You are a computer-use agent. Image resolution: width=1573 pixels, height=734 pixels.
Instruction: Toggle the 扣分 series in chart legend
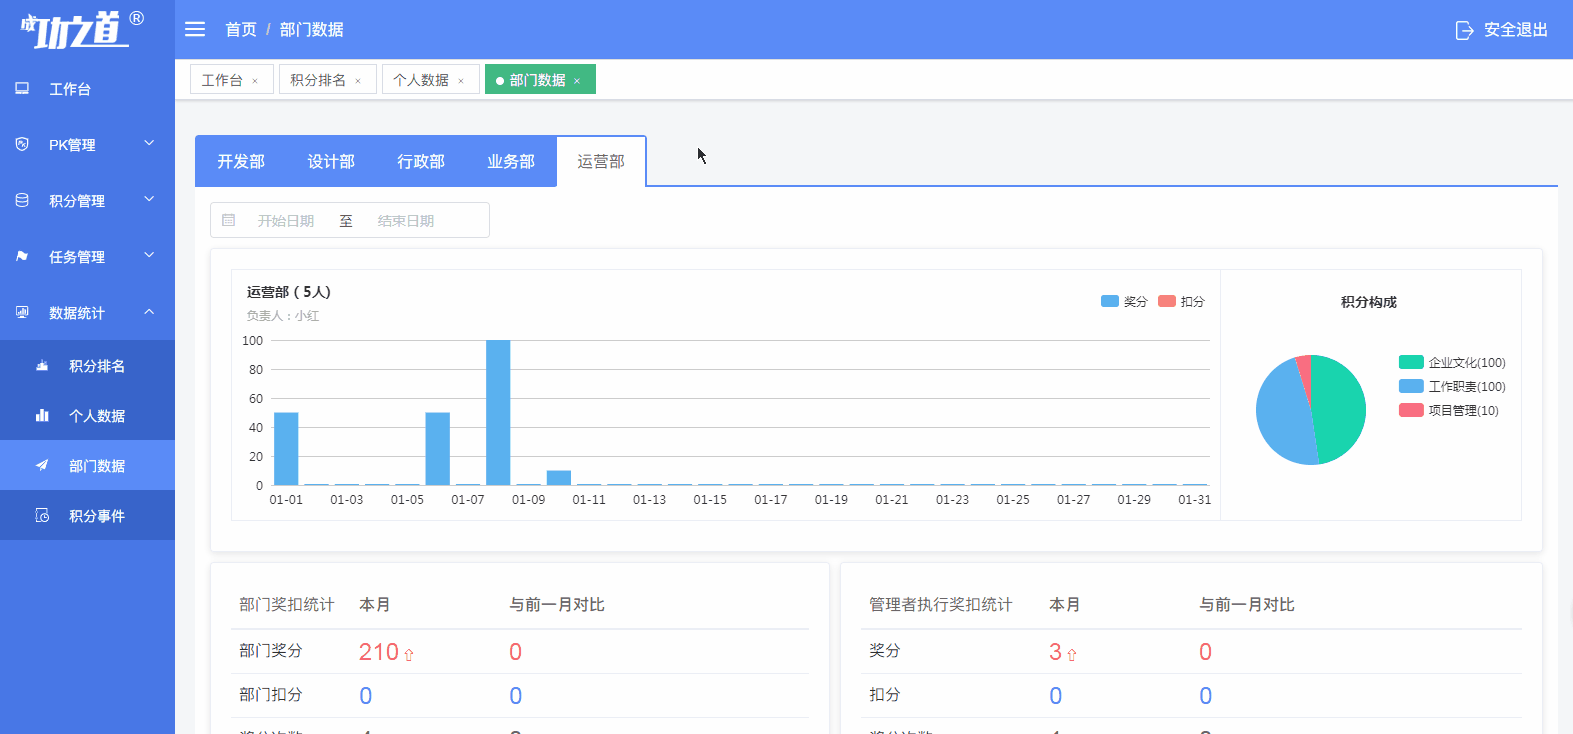[x=1181, y=301]
